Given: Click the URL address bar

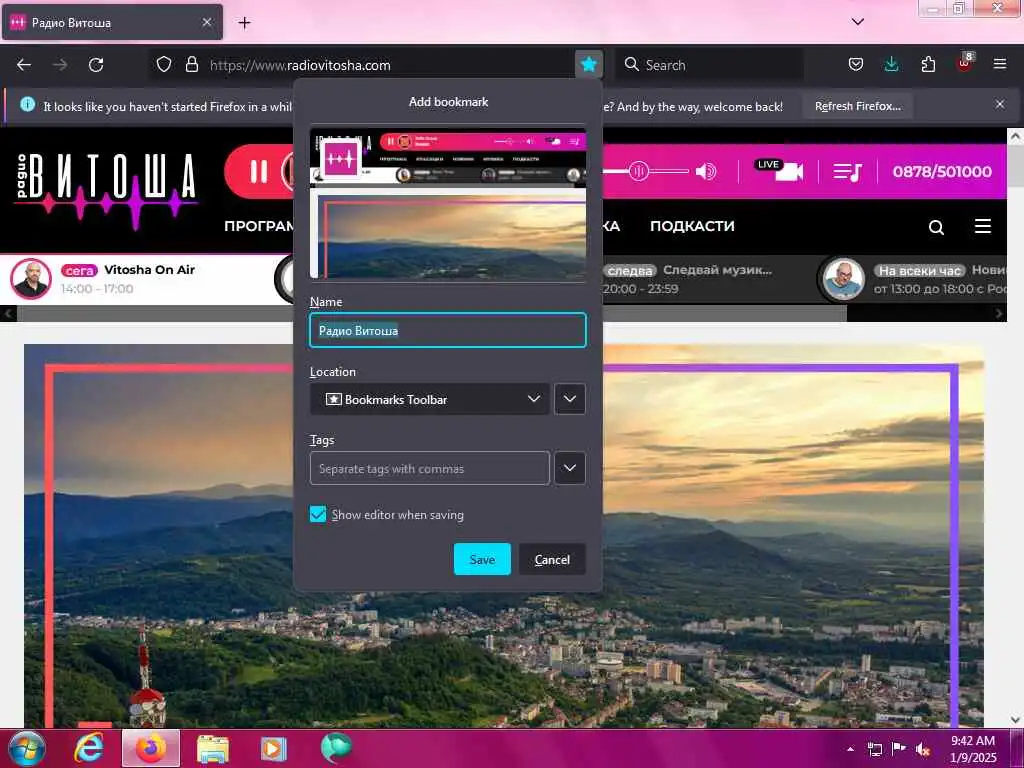Looking at the screenshot, I should [385, 65].
